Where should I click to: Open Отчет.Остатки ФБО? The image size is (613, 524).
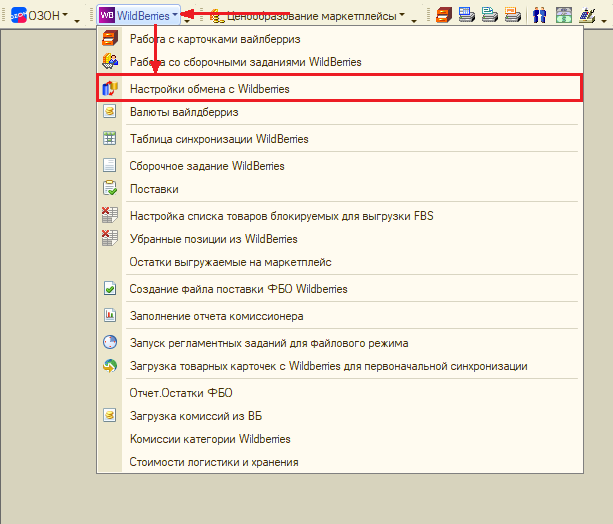[339, 393]
